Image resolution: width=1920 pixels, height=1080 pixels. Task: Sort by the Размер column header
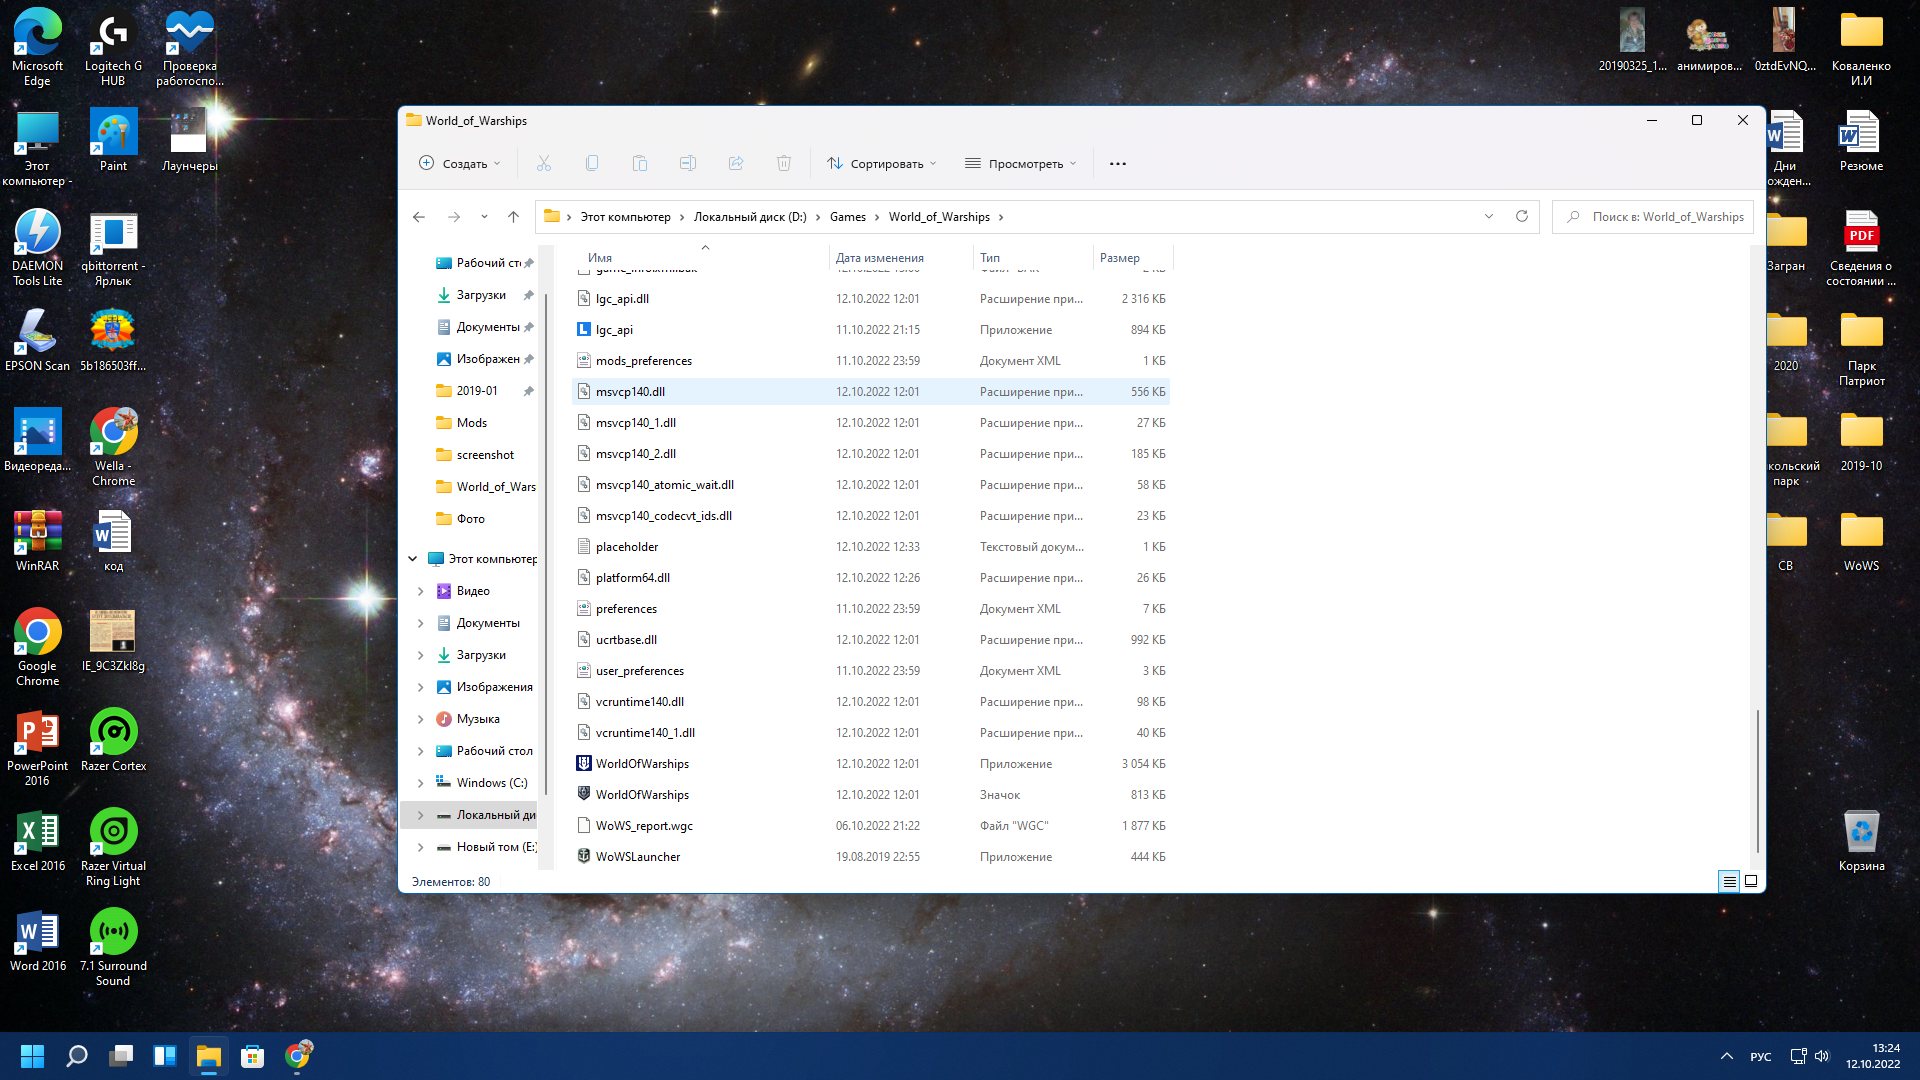click(1119, 258)
